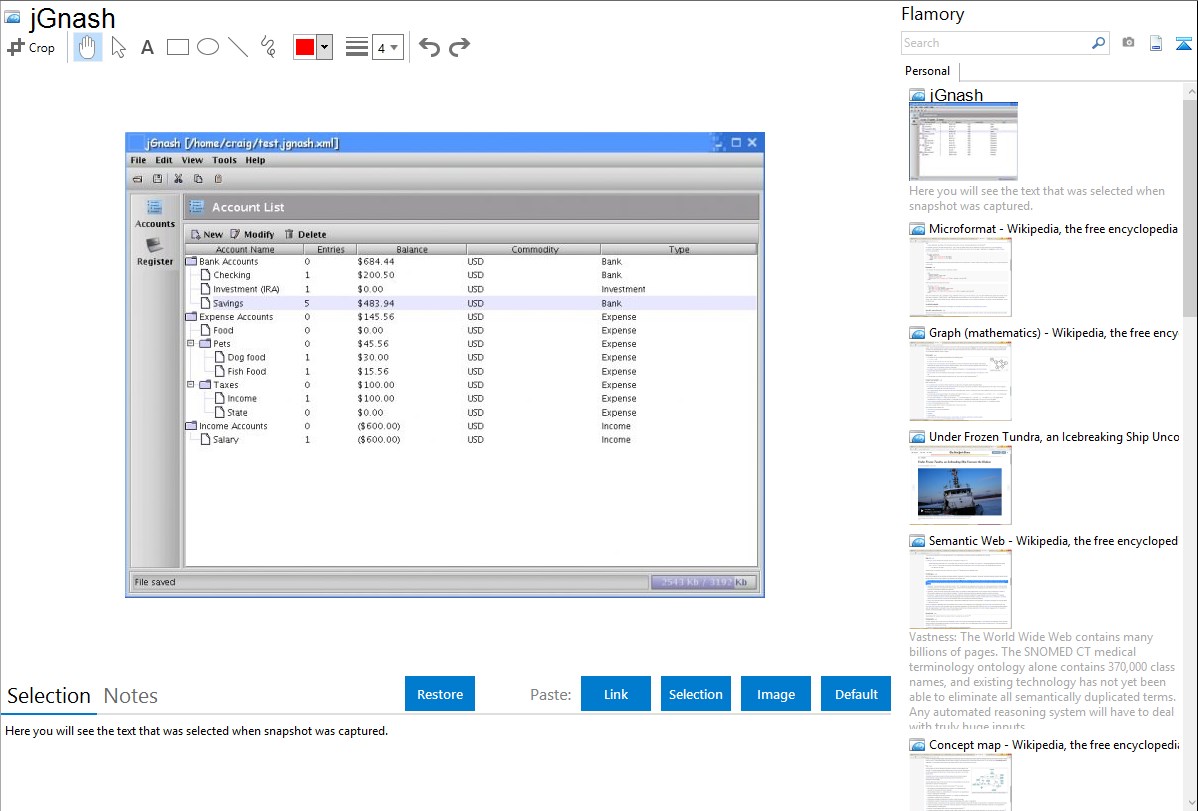
Task: Switch to the Notes tab
Action: coord(131,696)
